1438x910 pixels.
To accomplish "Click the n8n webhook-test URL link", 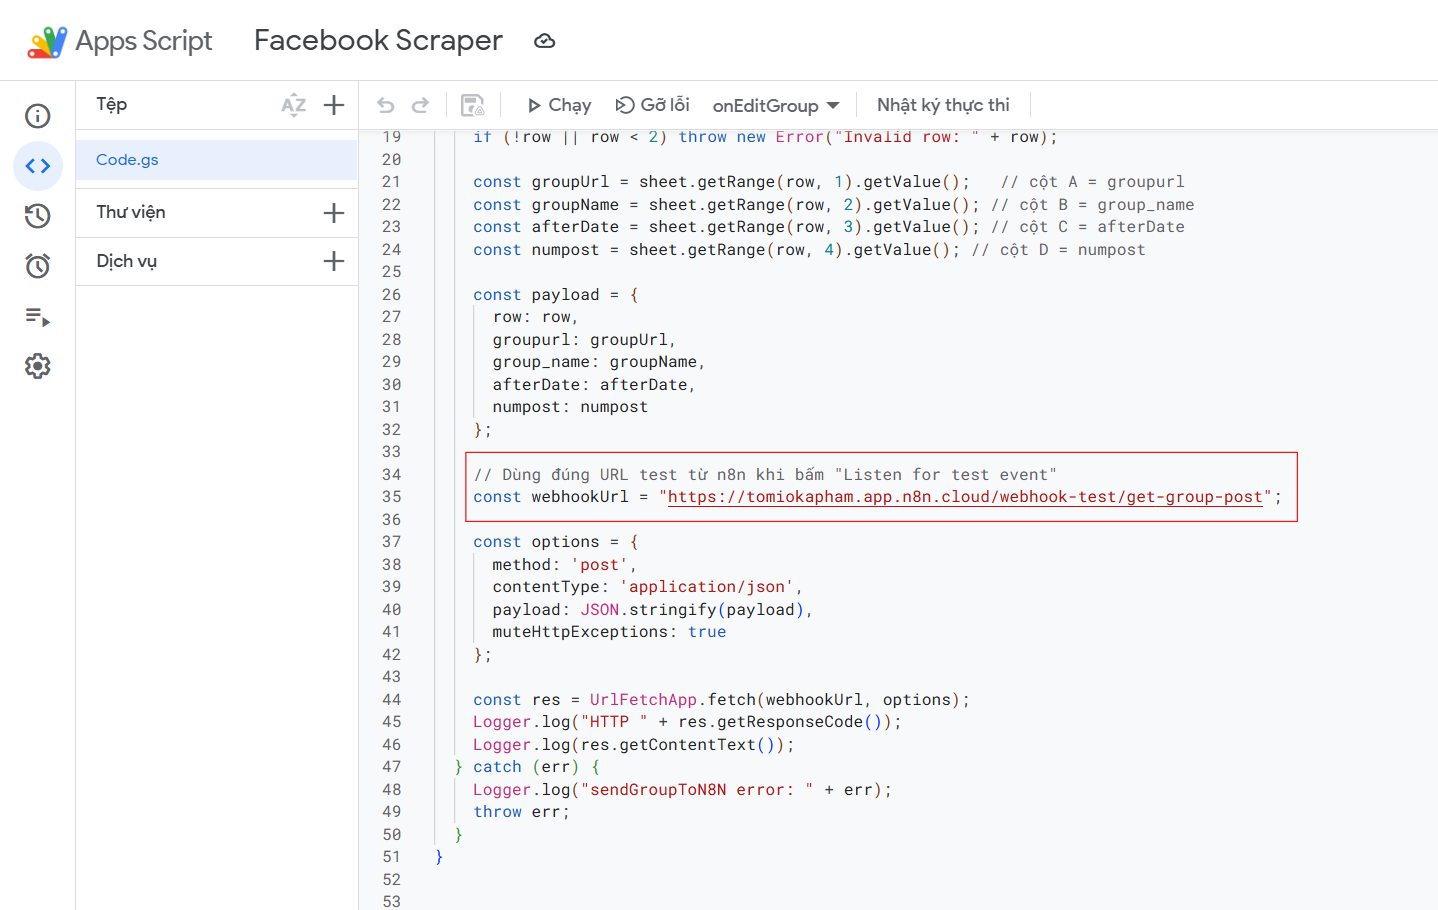I will coord(965,497).
